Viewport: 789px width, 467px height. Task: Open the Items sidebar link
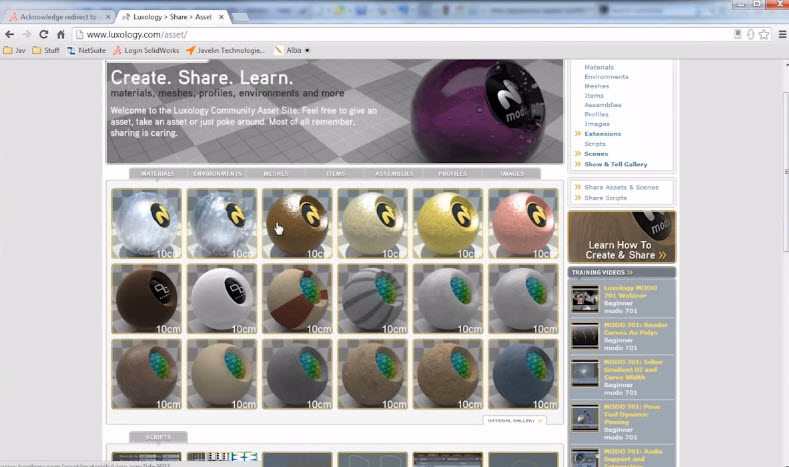594,96
